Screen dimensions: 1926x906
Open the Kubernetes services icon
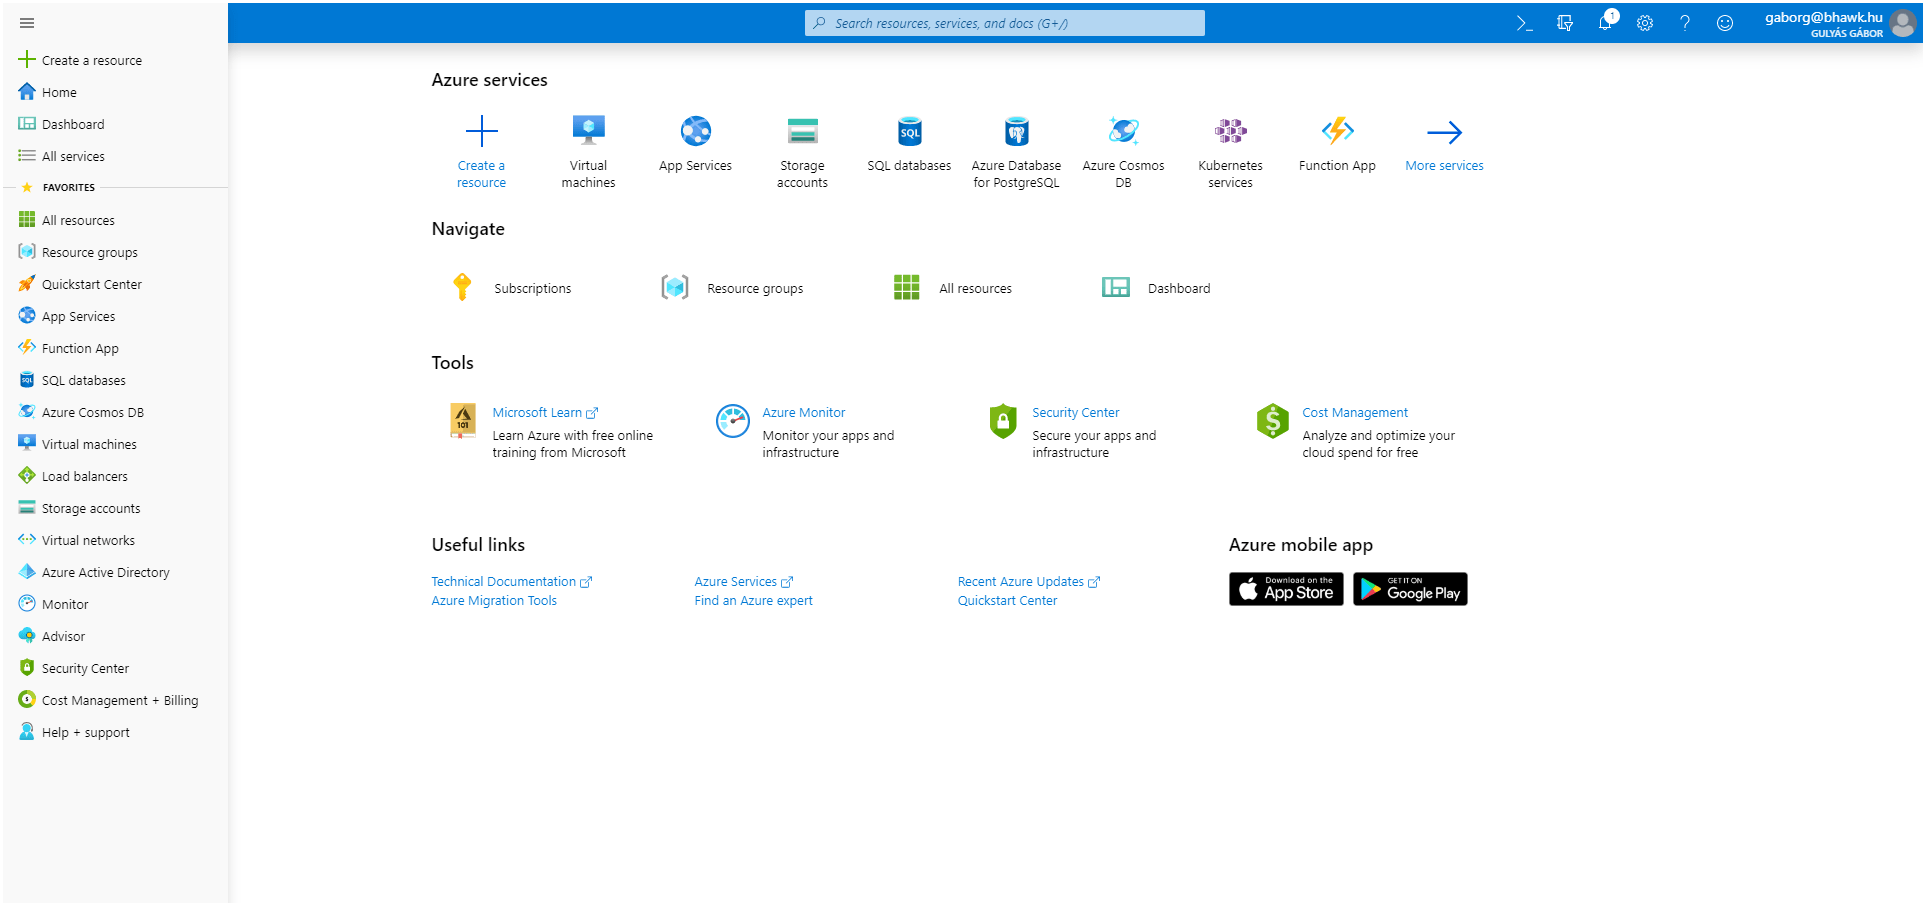1231,131
